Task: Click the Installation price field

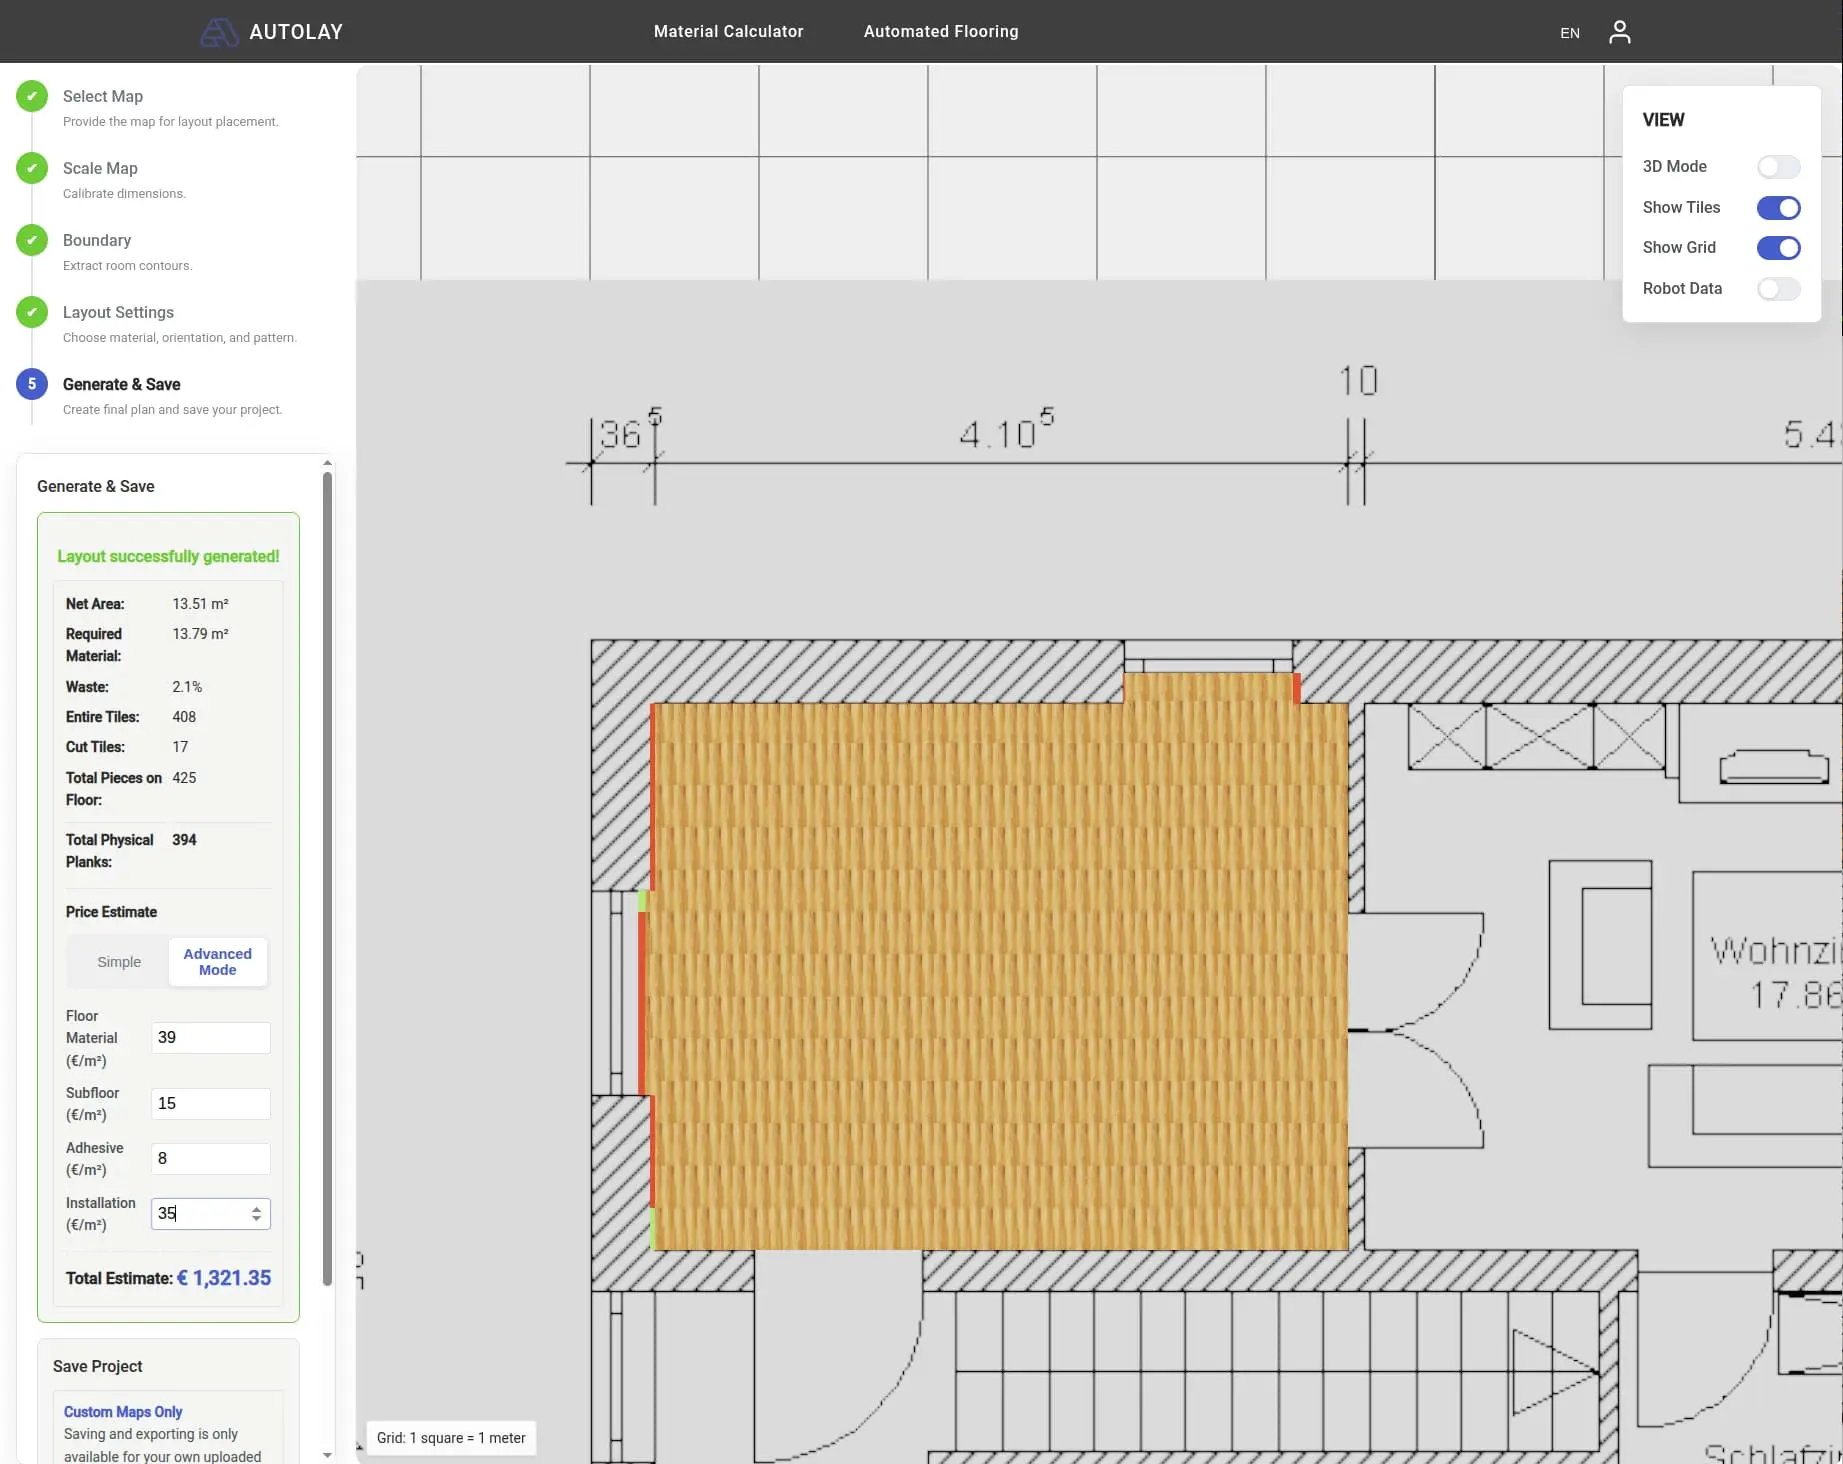Action: tap(211, 1214)
